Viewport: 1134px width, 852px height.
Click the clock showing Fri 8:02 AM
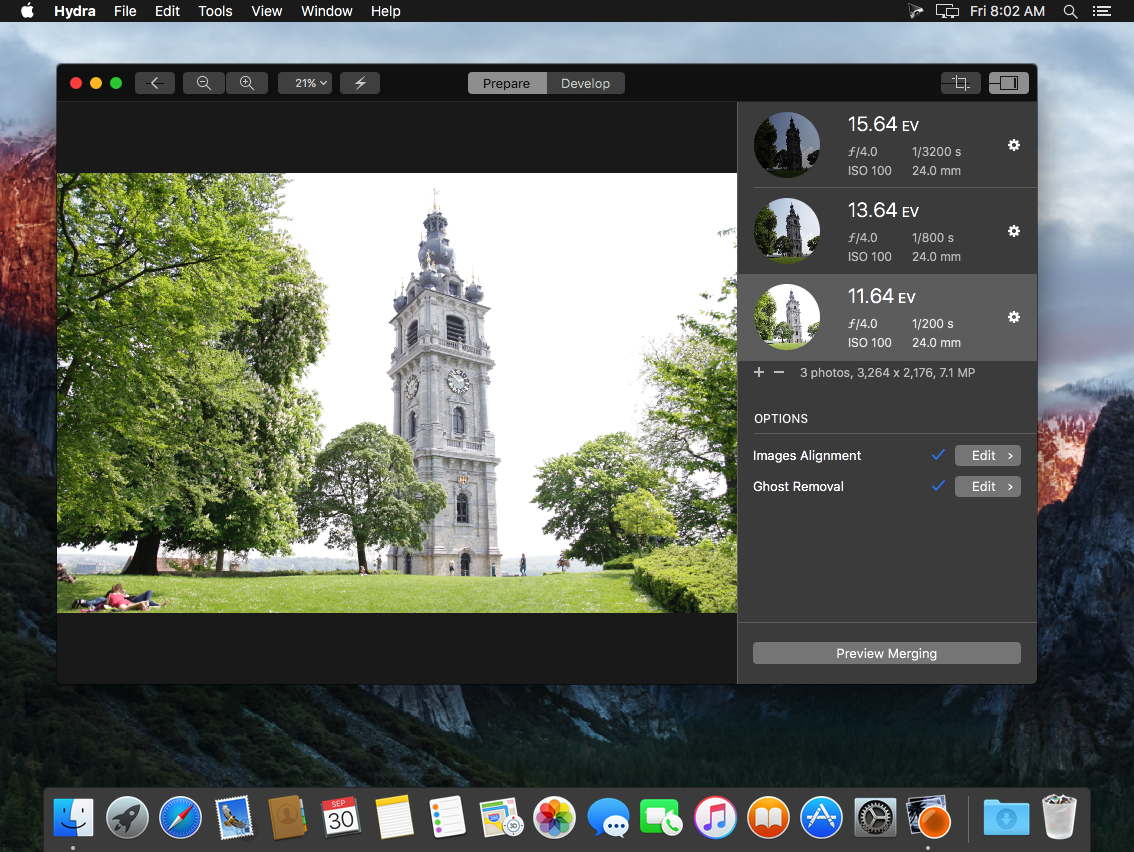pos(1007,11)
